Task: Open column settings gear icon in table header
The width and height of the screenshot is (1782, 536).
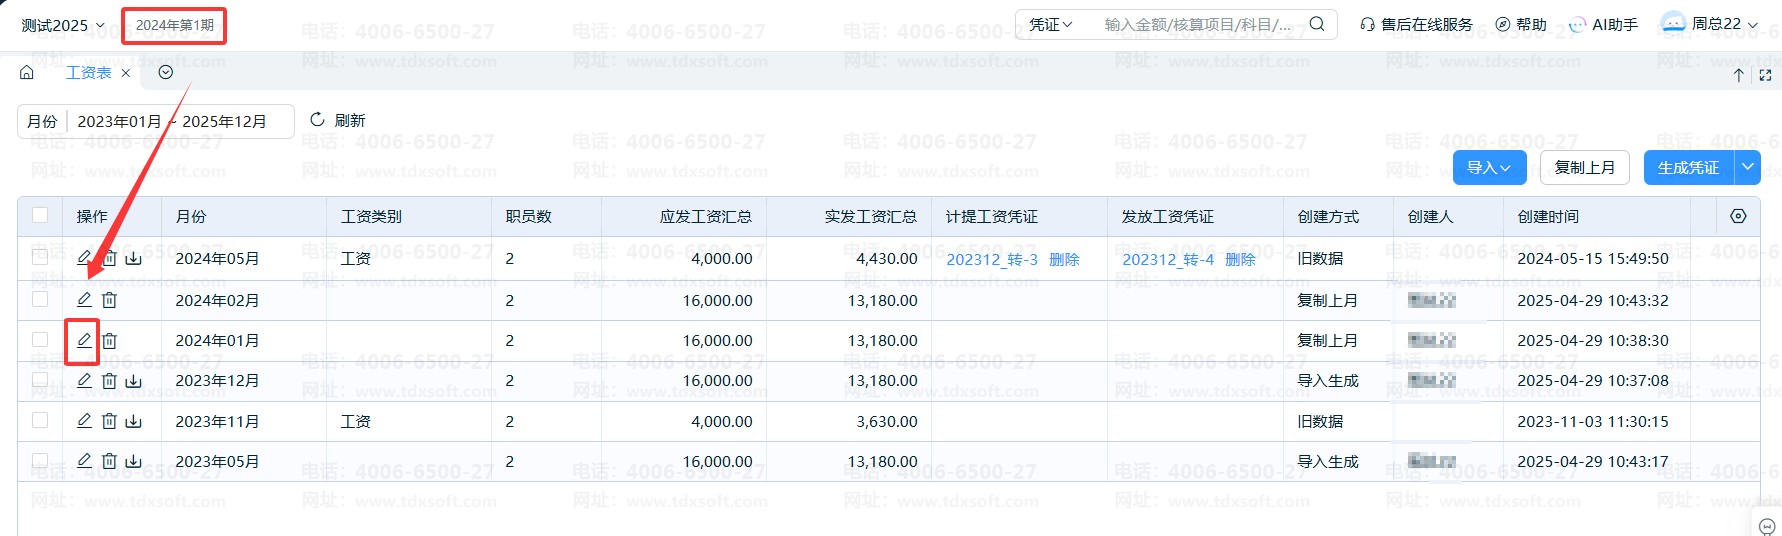Action: (1738, 216)
